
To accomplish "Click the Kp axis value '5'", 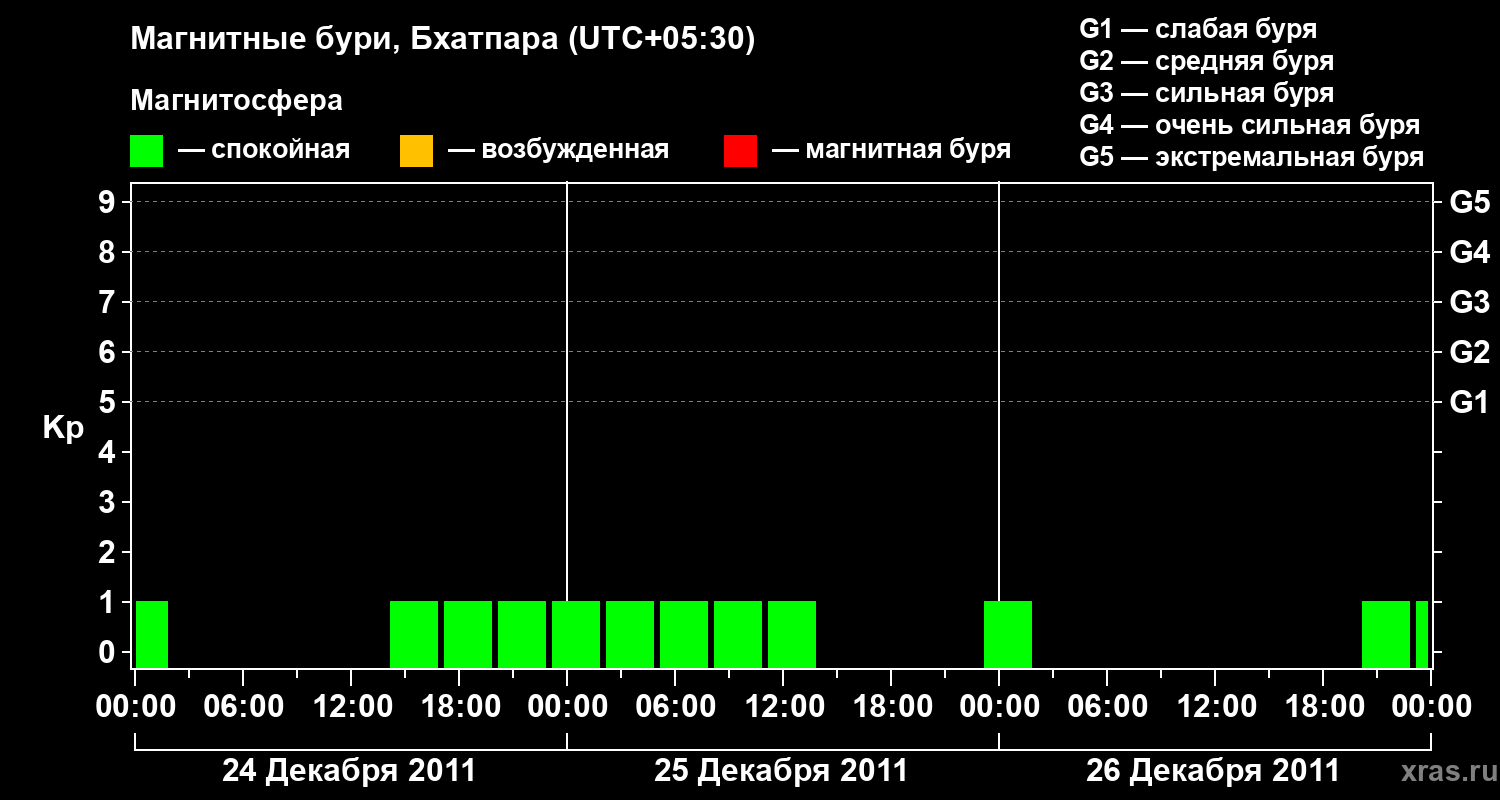I will 109,402.
